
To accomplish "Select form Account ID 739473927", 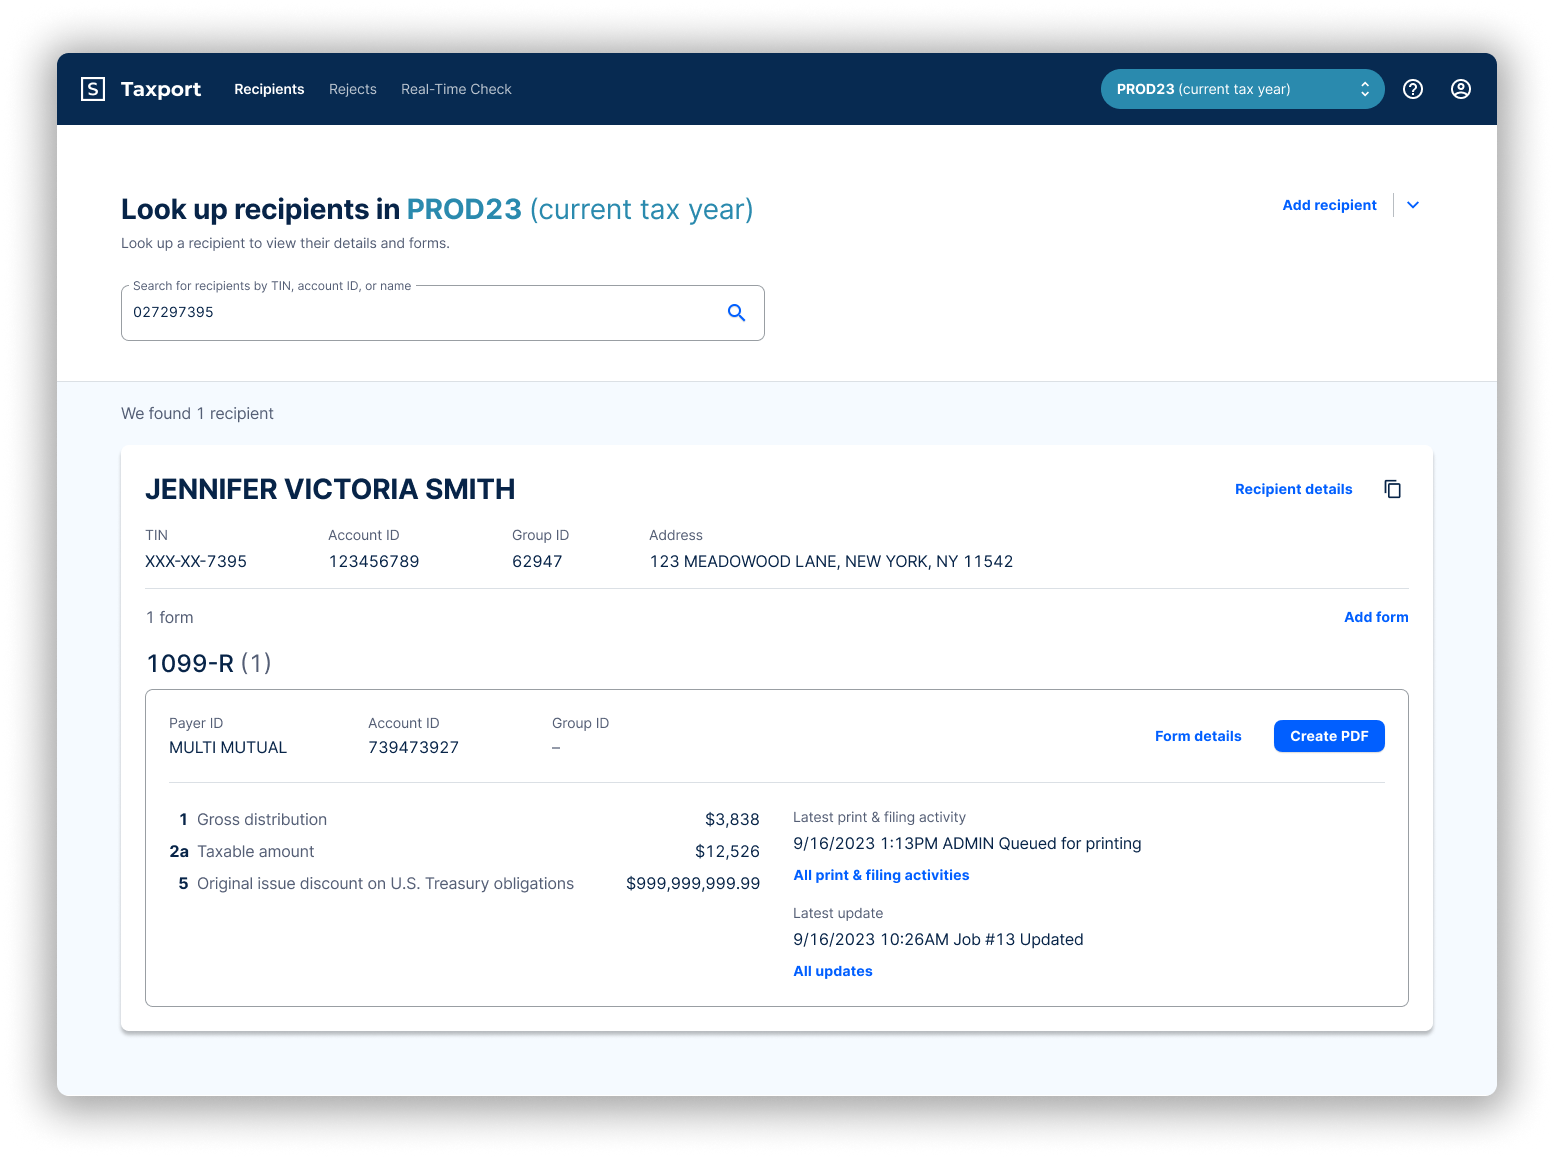I will tap(413, 747).
